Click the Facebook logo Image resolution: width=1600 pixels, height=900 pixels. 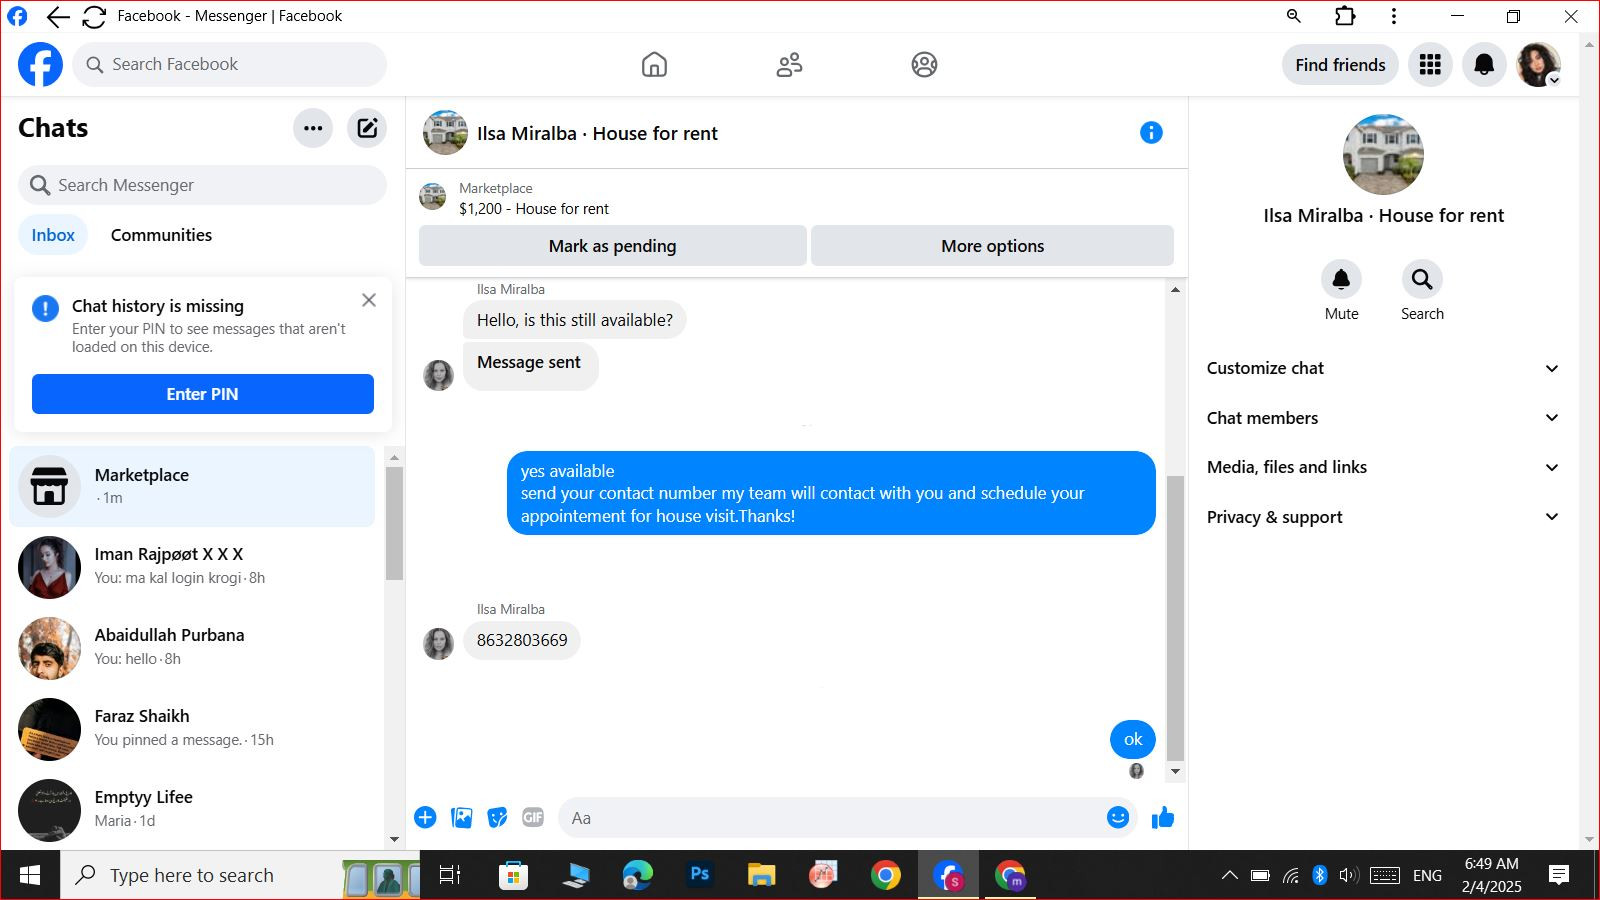point(40,65)
